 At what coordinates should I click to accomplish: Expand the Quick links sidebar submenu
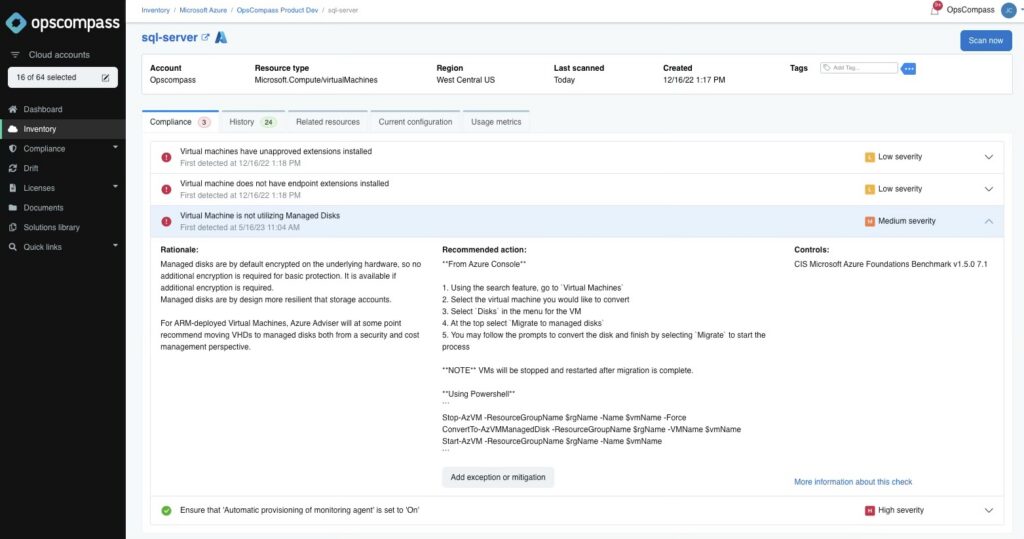point(115,246)
